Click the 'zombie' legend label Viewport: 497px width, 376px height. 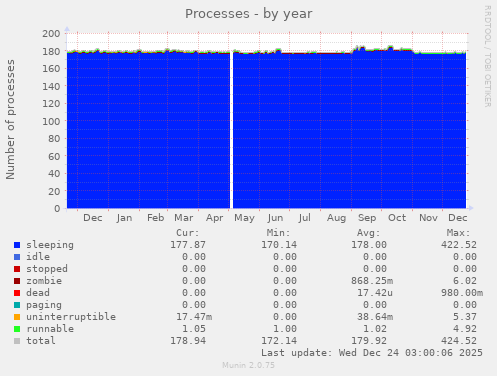[x=44, y=281]
